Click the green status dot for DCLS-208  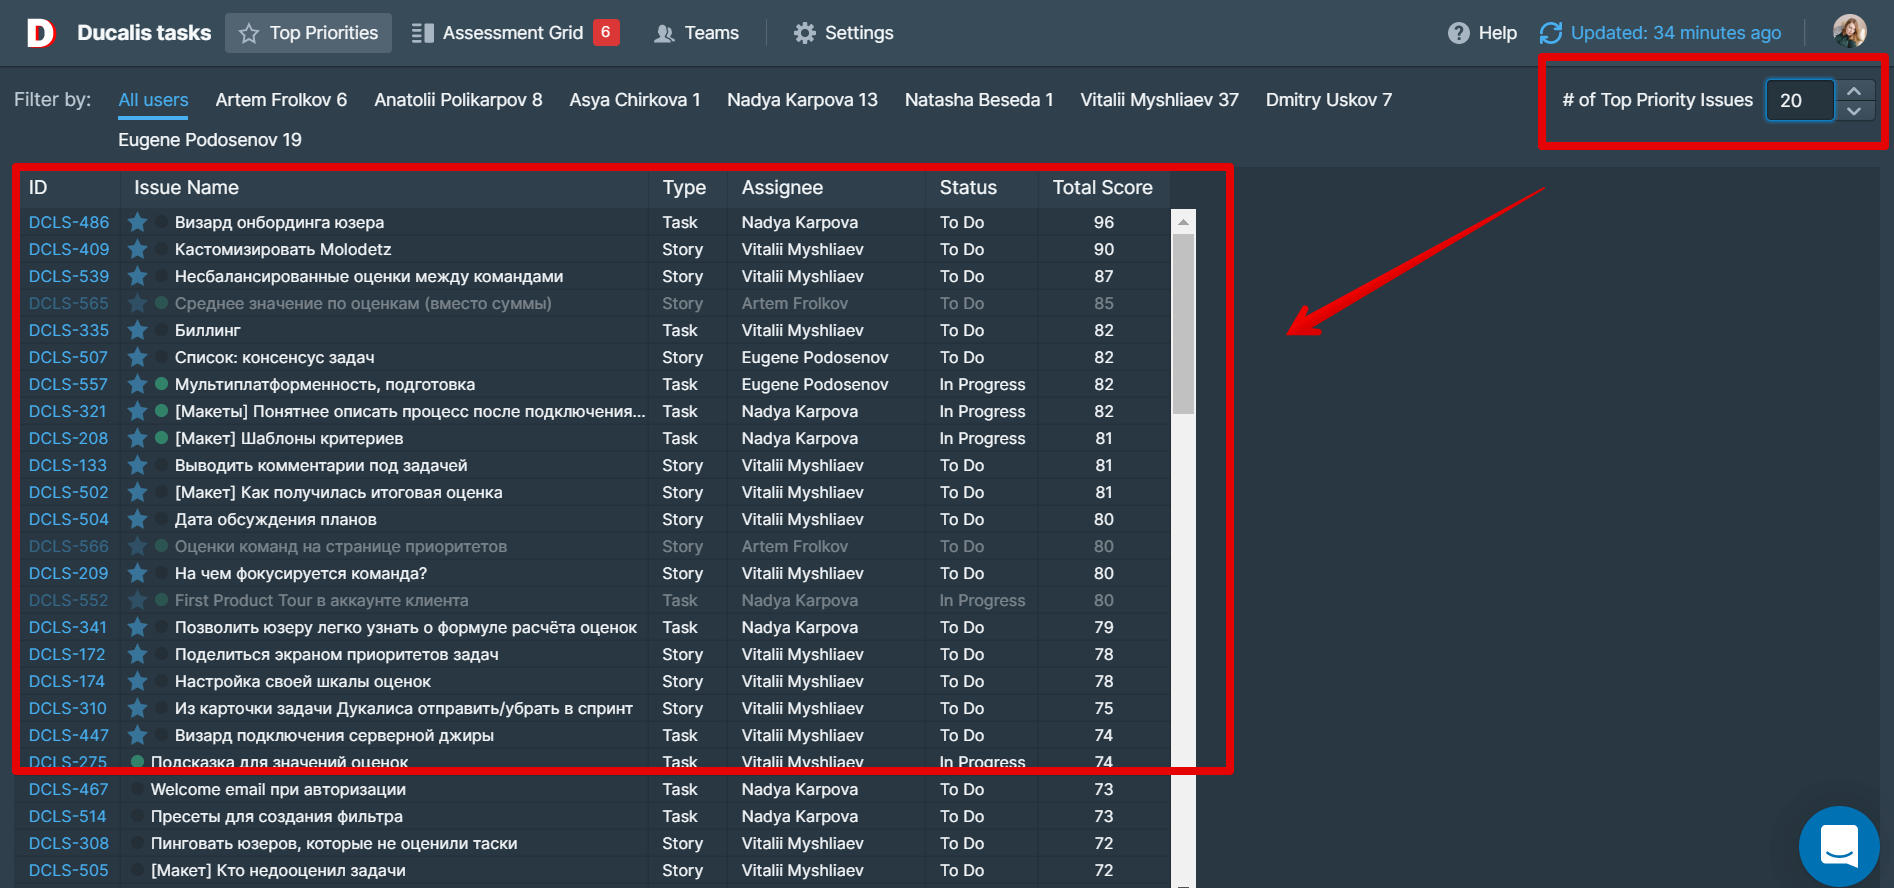point(161,438)
